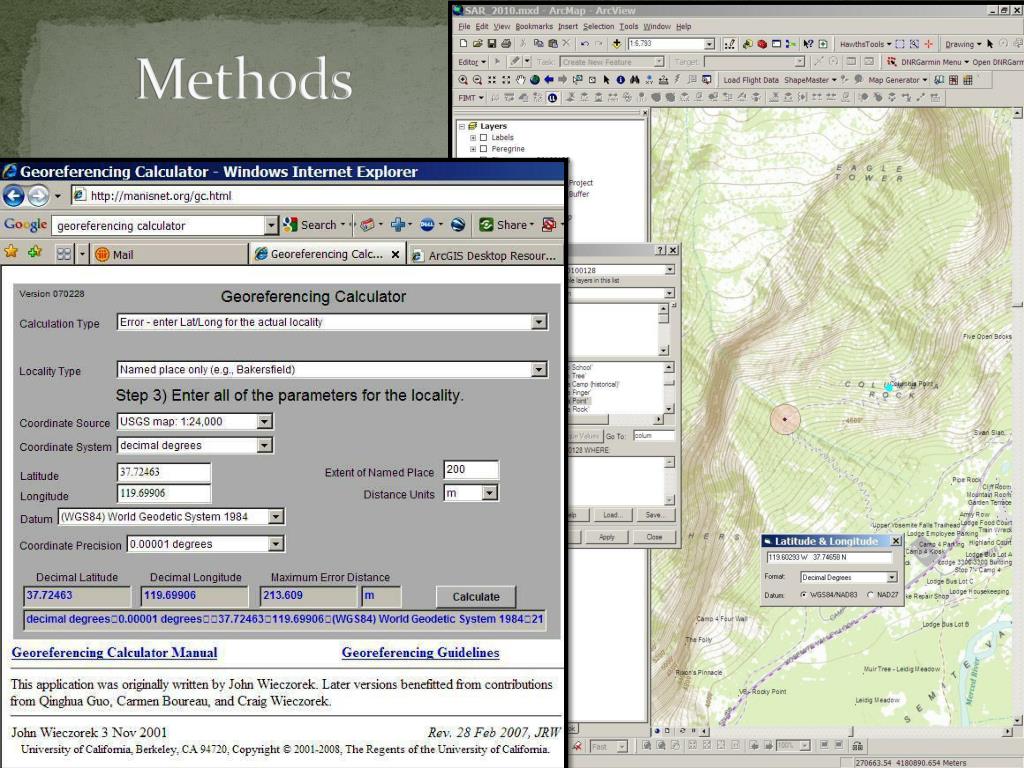
Task: Click the Add to Favorites star-plus icon
Action: click(35, 252)
